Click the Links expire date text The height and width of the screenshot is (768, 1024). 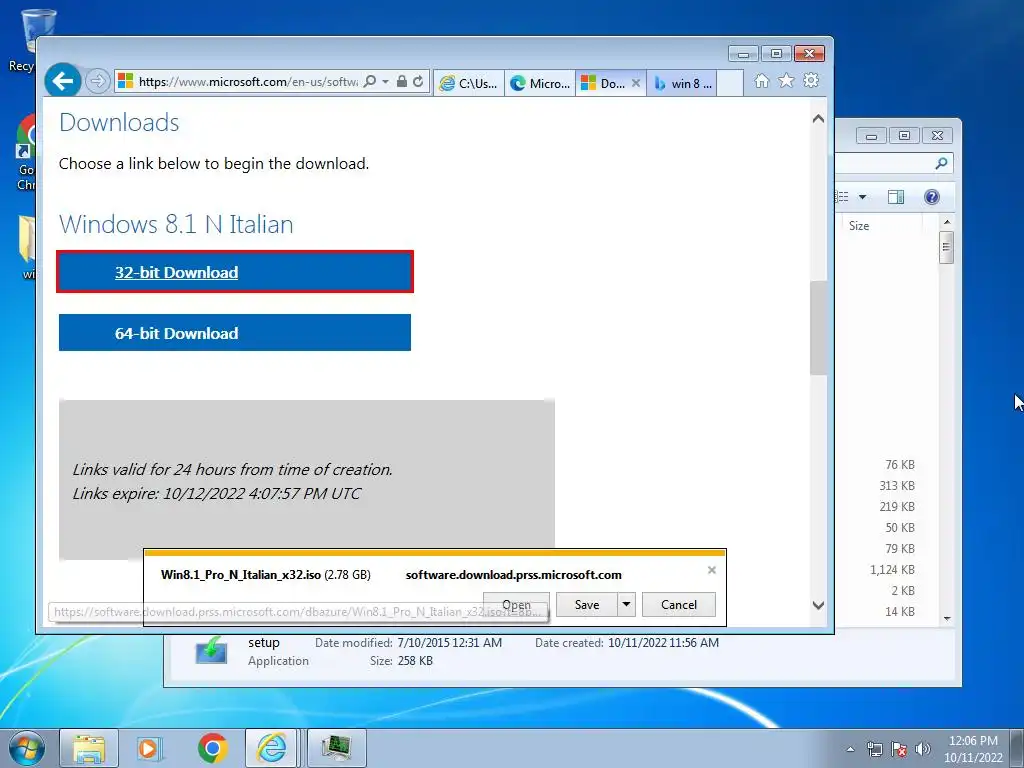click(x=216, y=493)
